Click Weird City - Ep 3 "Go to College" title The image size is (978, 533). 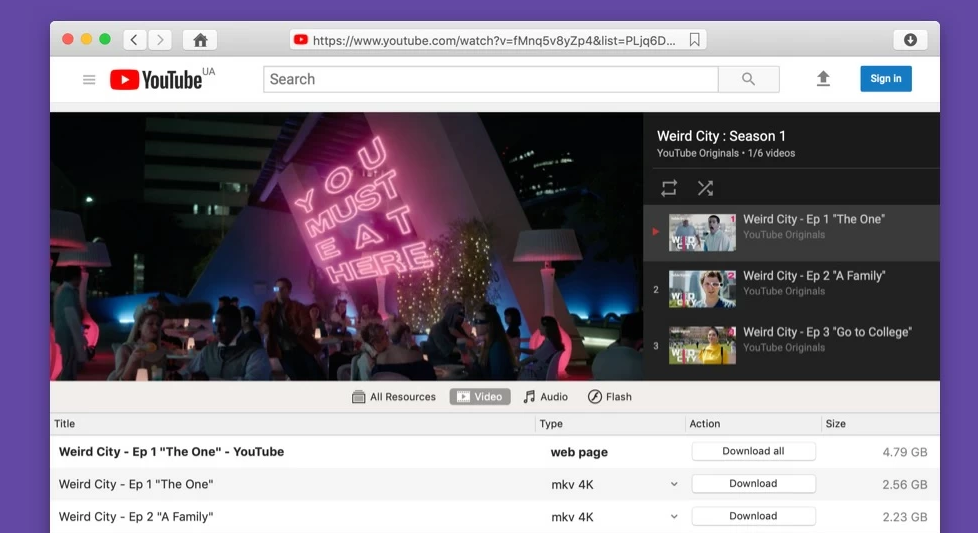pos(828,332)
